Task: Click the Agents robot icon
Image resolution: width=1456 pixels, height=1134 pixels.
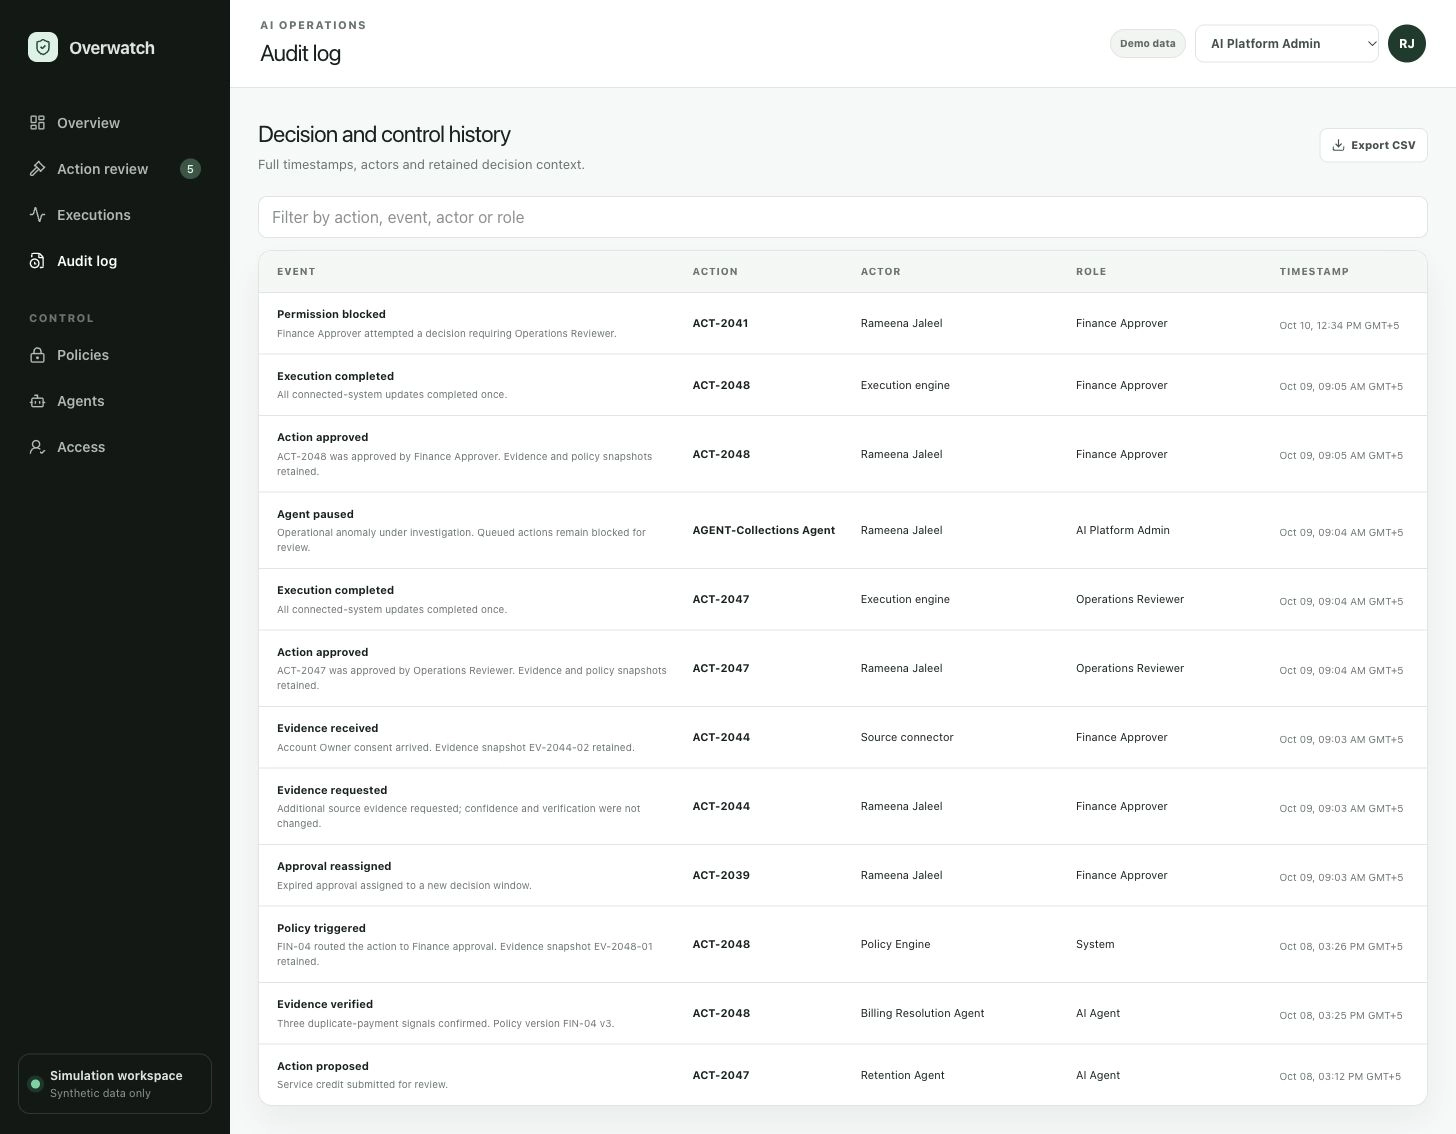Action: (x=37, y=401)
